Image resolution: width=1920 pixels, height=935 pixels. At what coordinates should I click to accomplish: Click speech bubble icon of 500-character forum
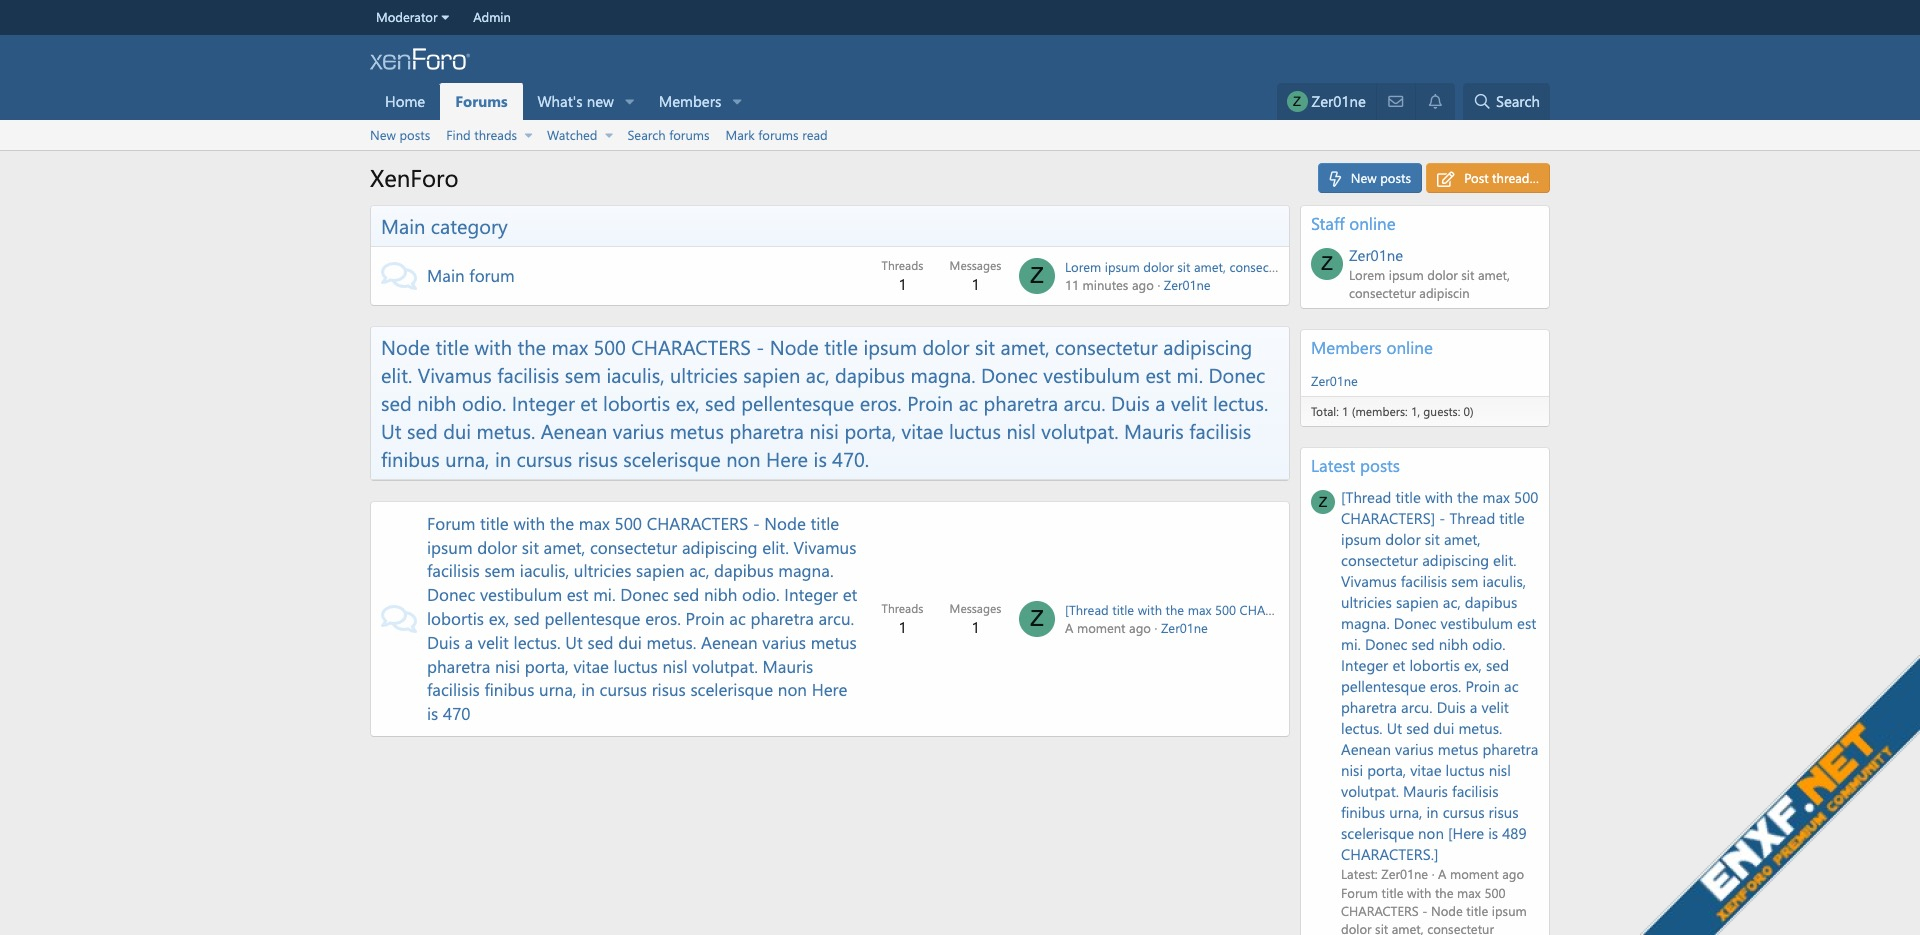[399, 619]
